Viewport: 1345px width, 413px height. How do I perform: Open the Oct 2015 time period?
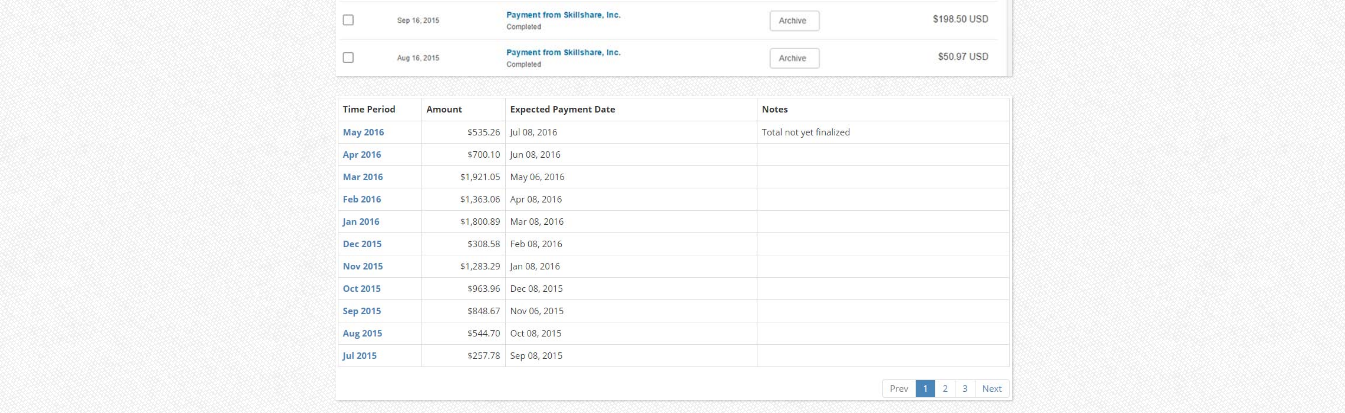(x=362, y=289)
